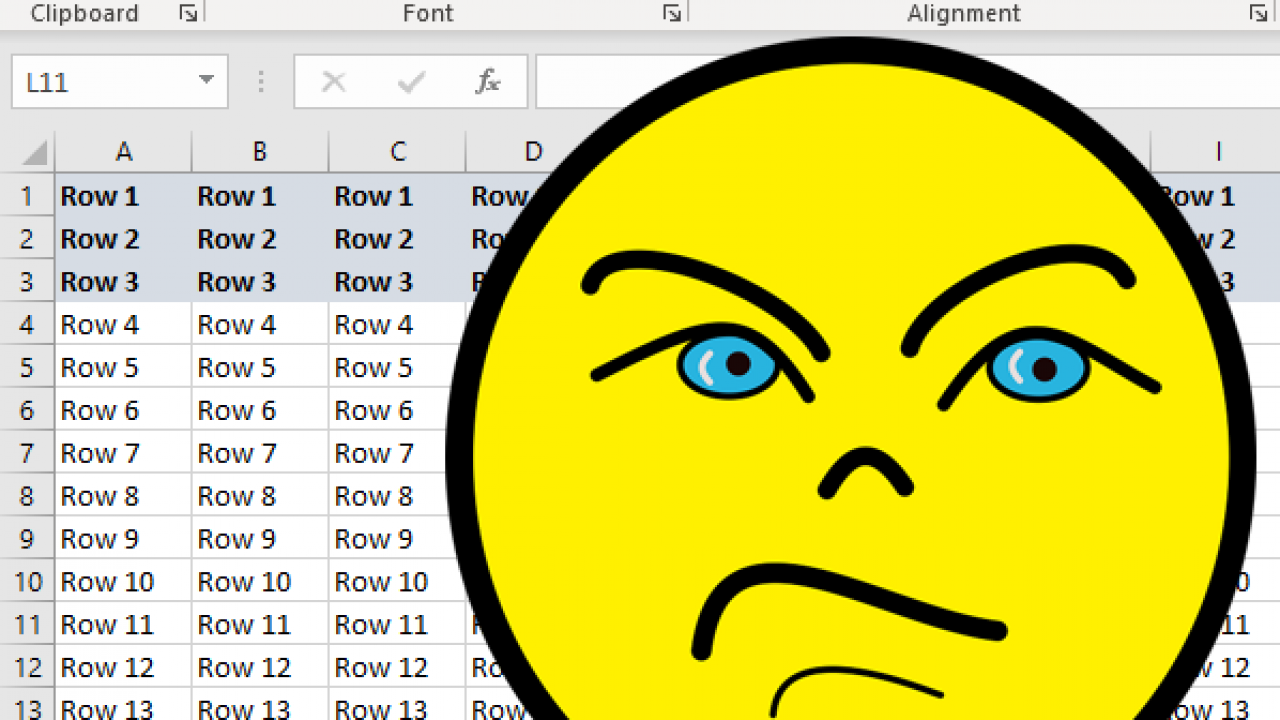Click cell B6 containing Row 6

[x=260, y=411]
